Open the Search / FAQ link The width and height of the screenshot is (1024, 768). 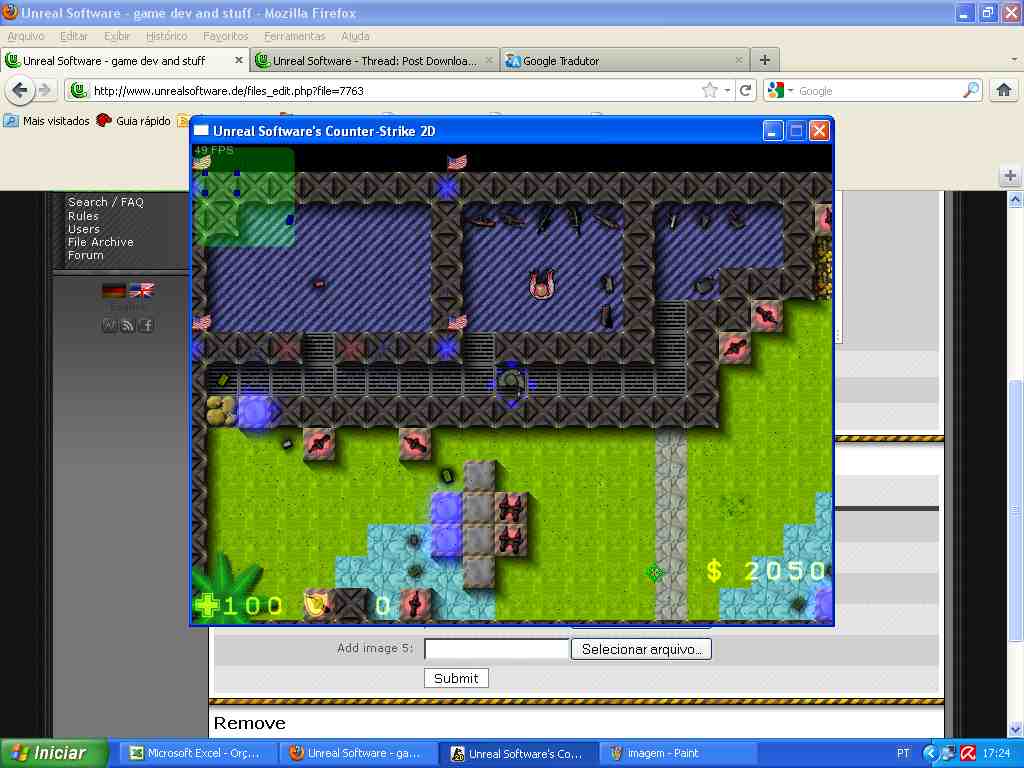(x=105, y=202)
